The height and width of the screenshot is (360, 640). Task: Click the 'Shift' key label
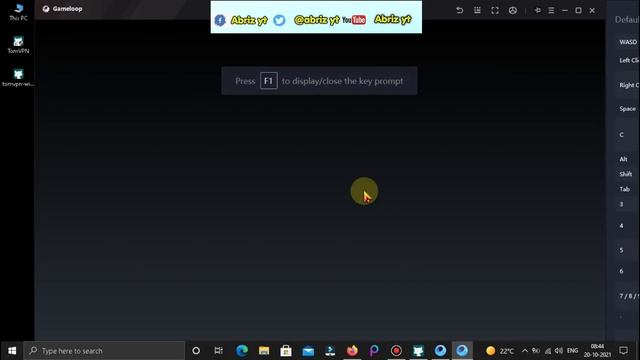pos(625,174)
